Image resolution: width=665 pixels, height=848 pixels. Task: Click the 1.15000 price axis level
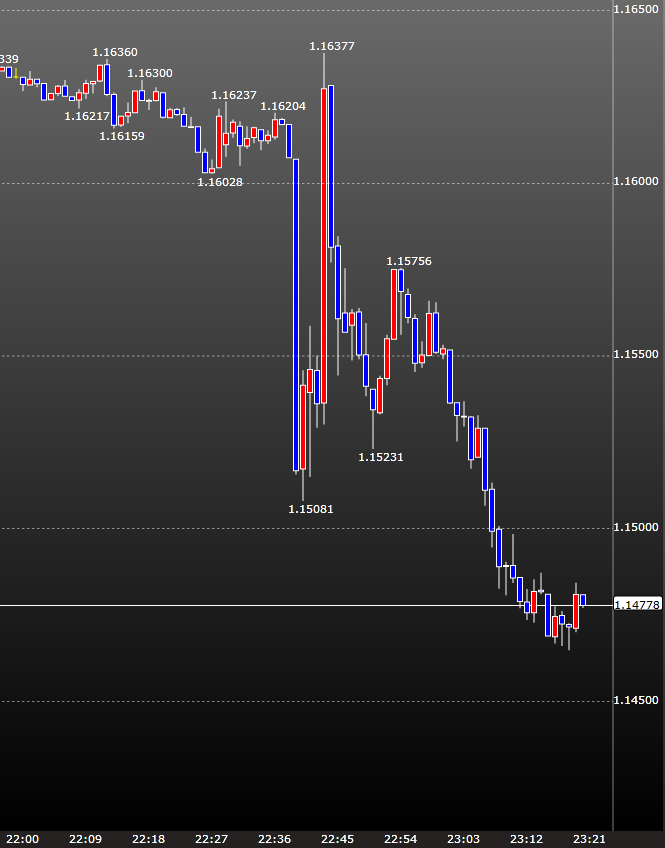636,527
